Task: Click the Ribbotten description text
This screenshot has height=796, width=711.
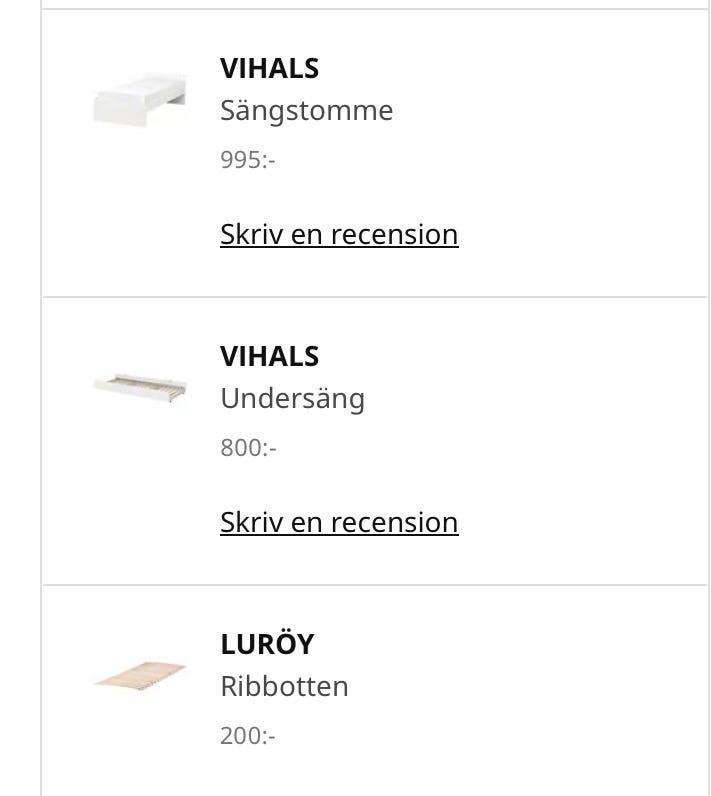Action: (x=284, y=686)
